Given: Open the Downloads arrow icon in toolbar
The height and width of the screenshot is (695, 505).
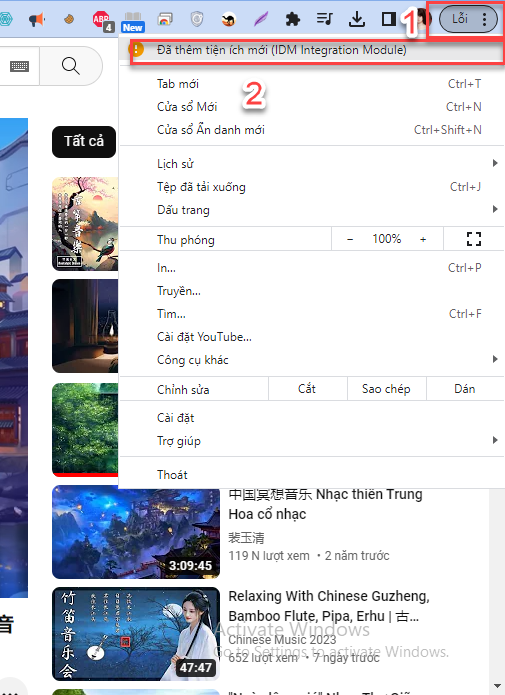Looking at the screenshot, I should [x=356, y=19].
